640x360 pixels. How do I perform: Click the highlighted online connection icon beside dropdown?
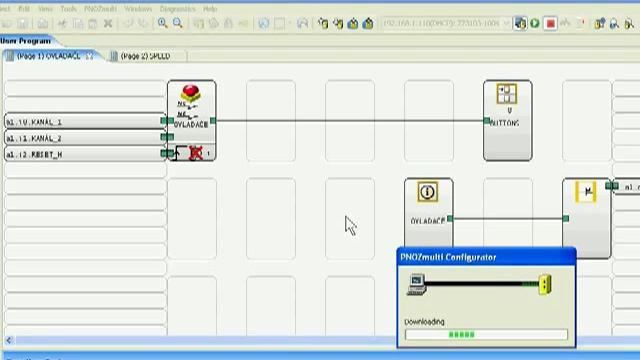[520, 23]
